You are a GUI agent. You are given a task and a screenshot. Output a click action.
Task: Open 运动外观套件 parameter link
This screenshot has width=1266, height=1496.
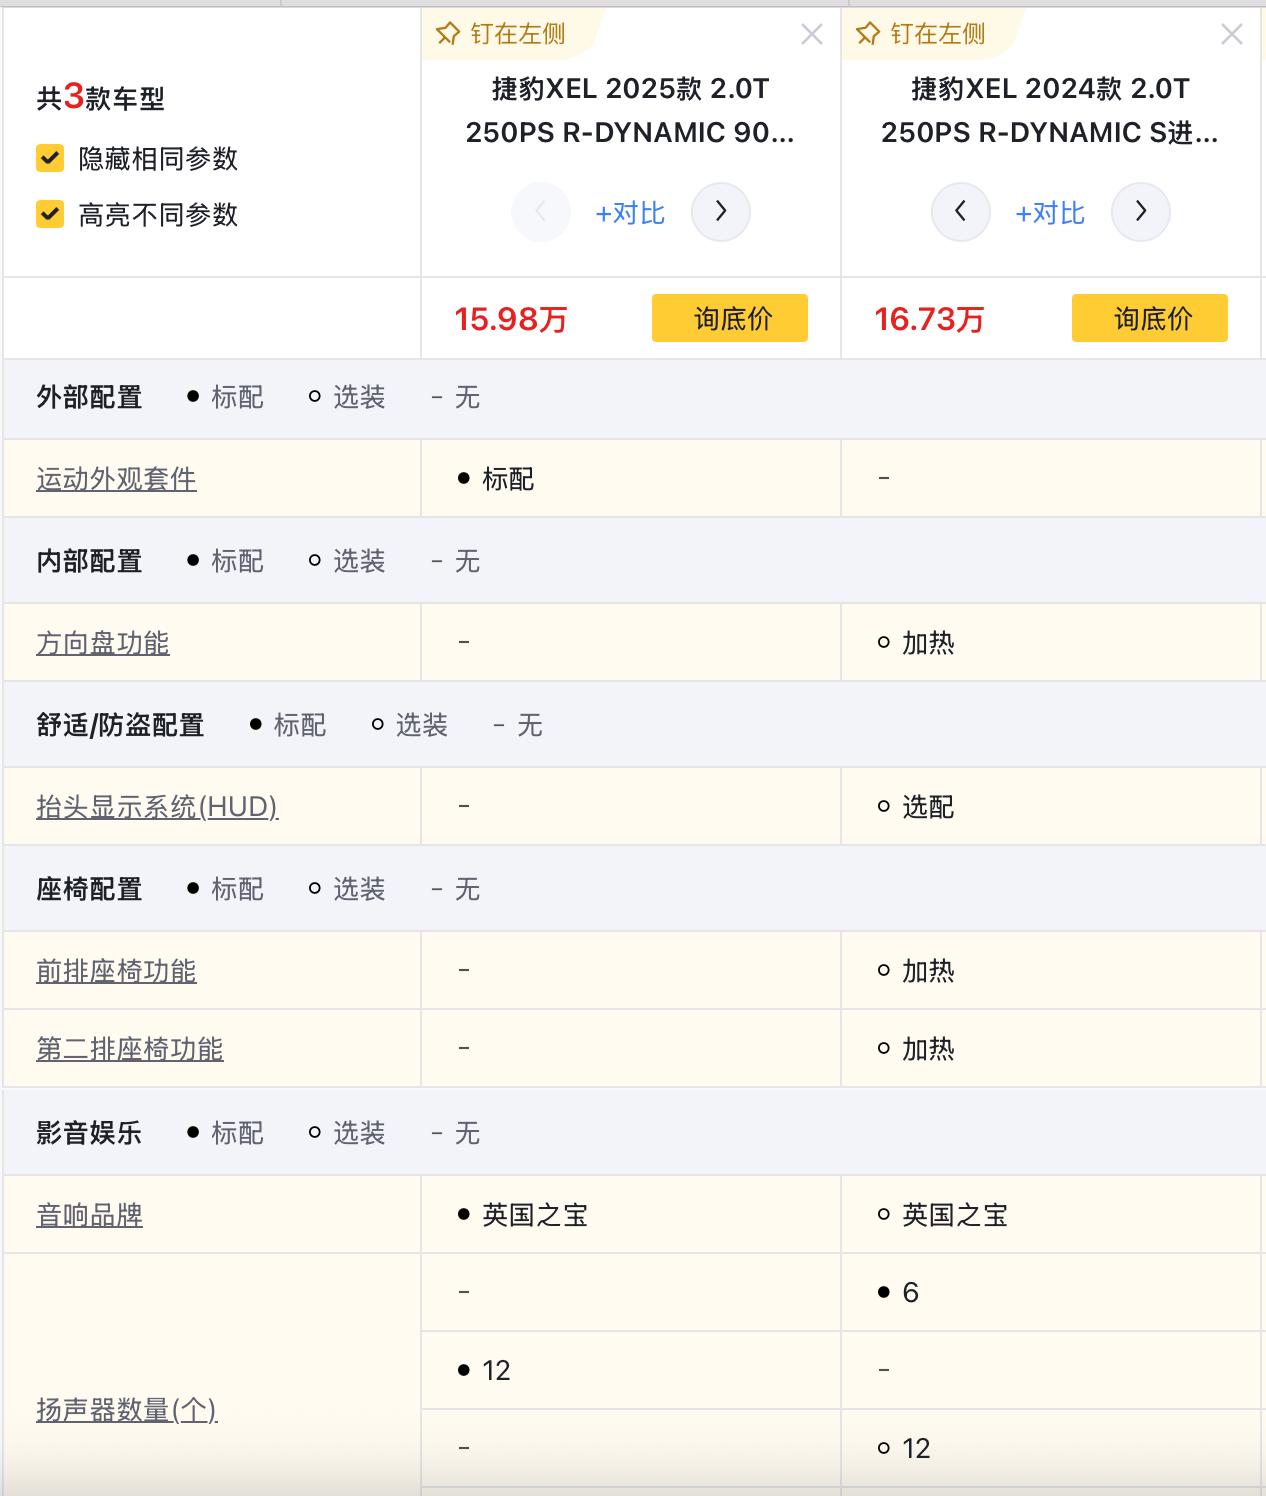tap(116, 479)
